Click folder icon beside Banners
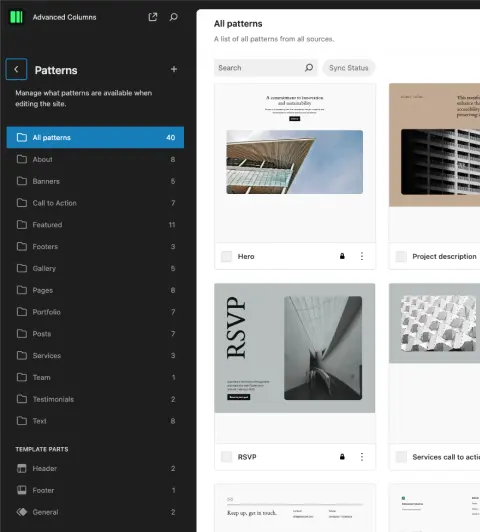This screenshot has height=532, width=480. click(x=22, y=181)
